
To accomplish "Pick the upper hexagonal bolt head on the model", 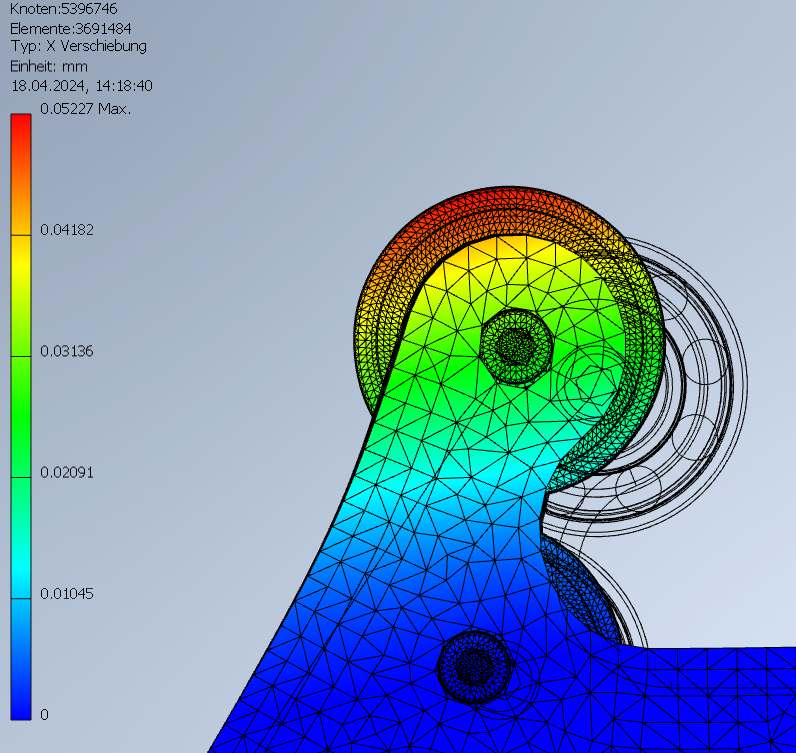I will point(516,345).
